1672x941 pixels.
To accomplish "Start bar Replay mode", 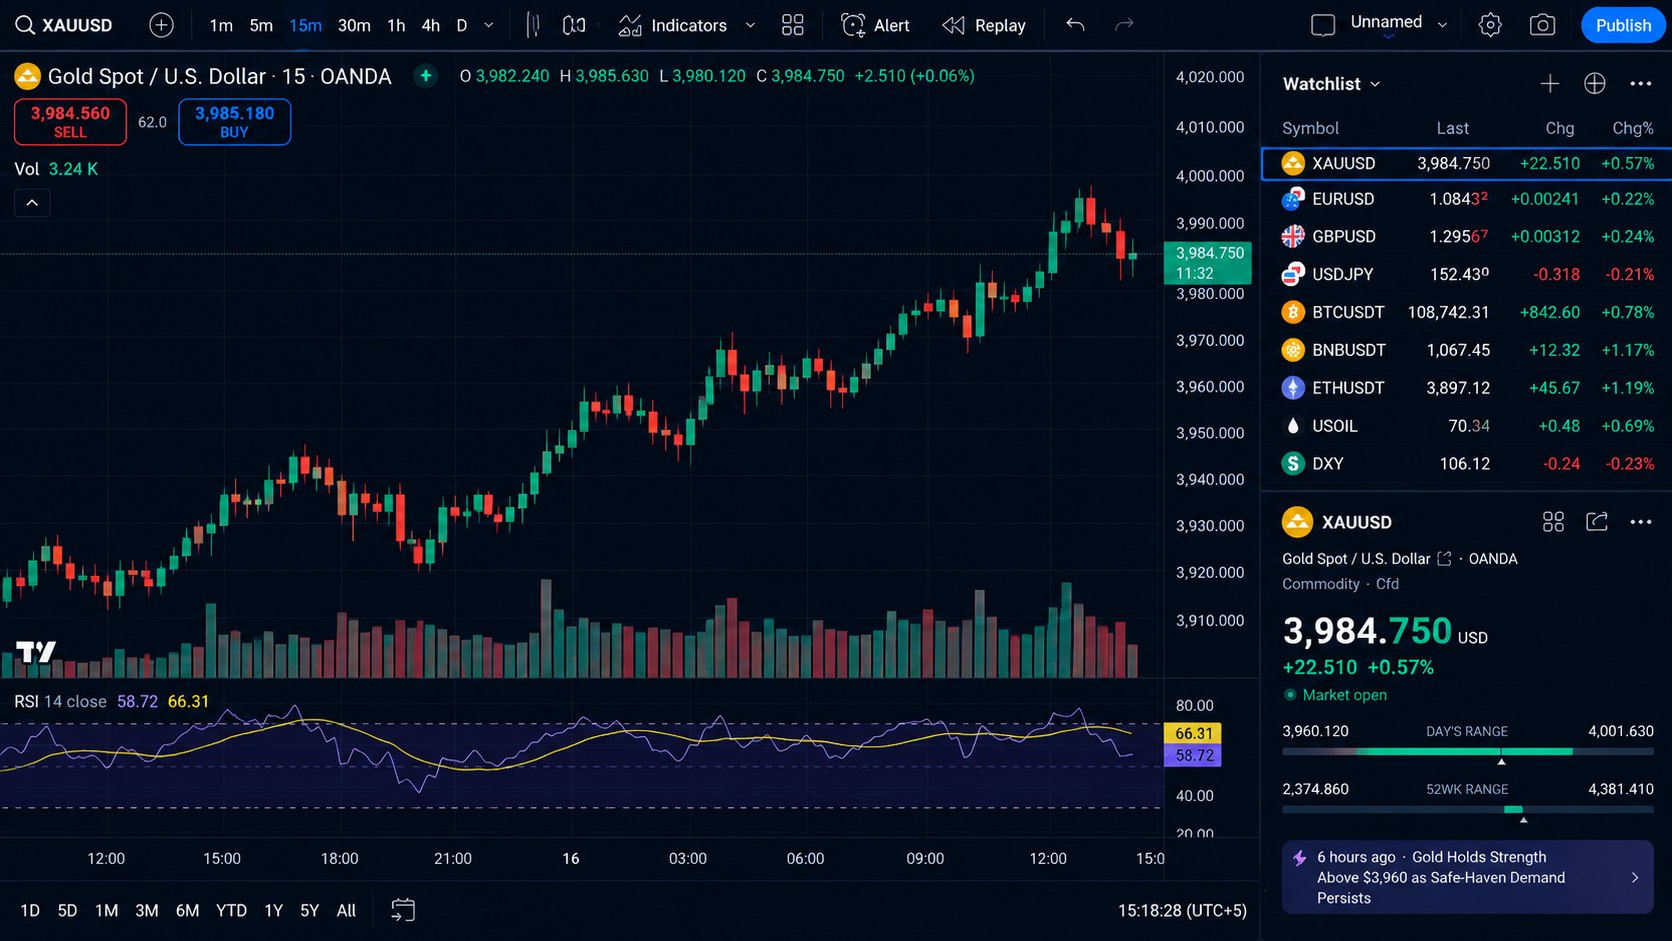I will [984, 25].
